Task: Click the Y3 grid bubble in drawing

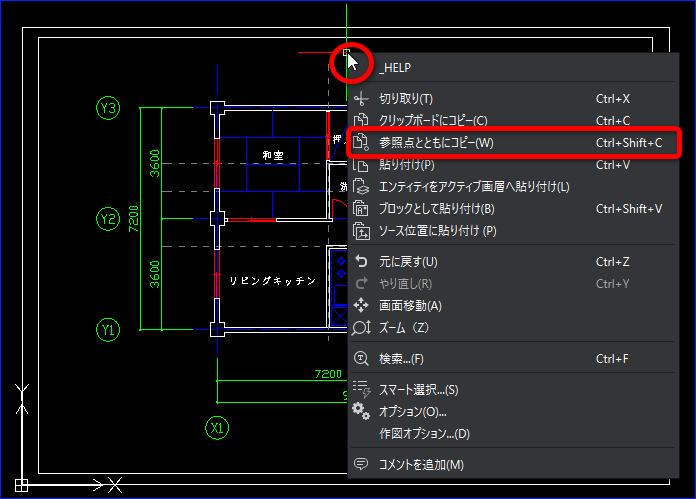Action: coord(108,108)
